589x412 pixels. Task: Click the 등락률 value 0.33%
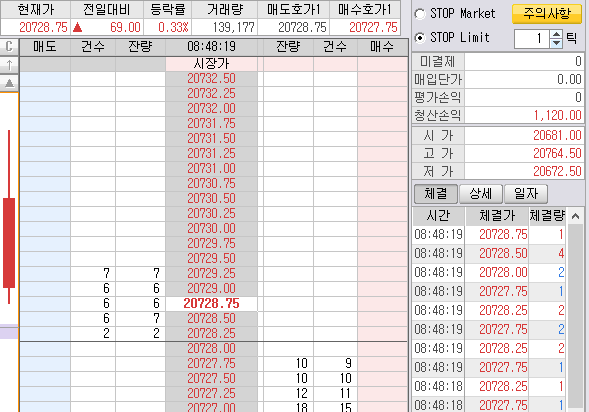point(173,27)
